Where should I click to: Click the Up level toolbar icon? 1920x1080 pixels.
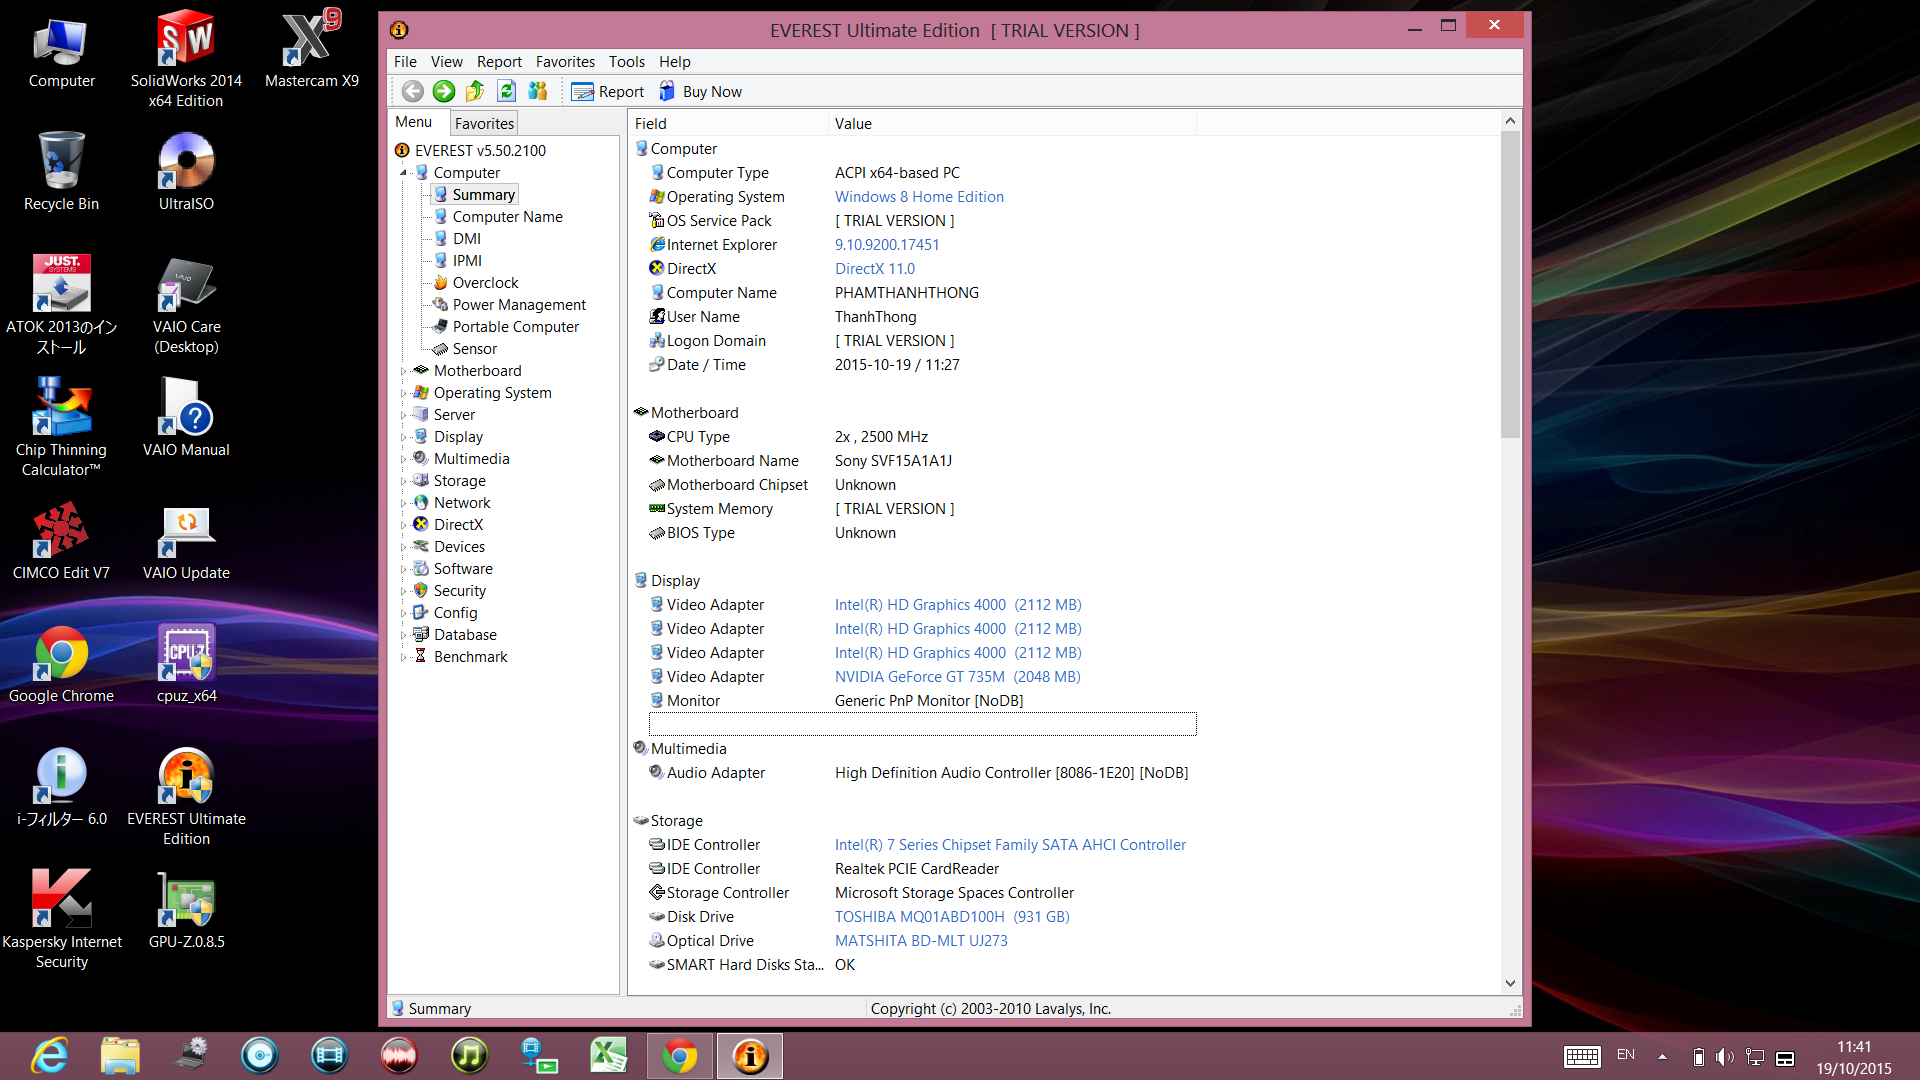(475, 91)
